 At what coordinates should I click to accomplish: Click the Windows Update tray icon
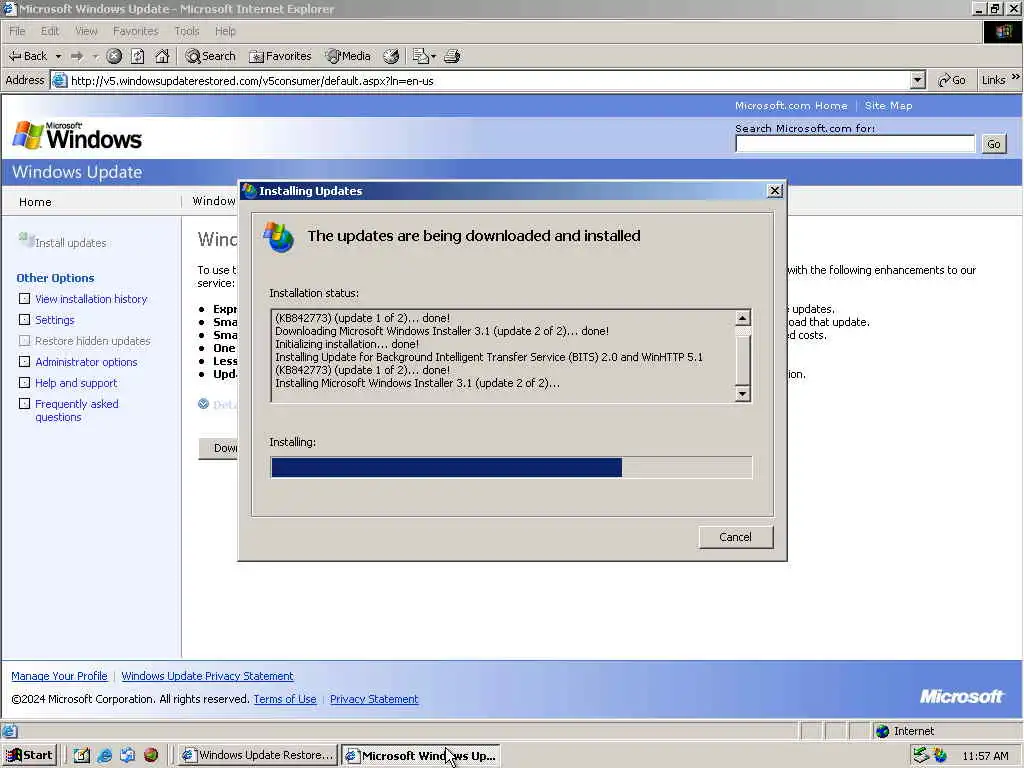[940, 755]
